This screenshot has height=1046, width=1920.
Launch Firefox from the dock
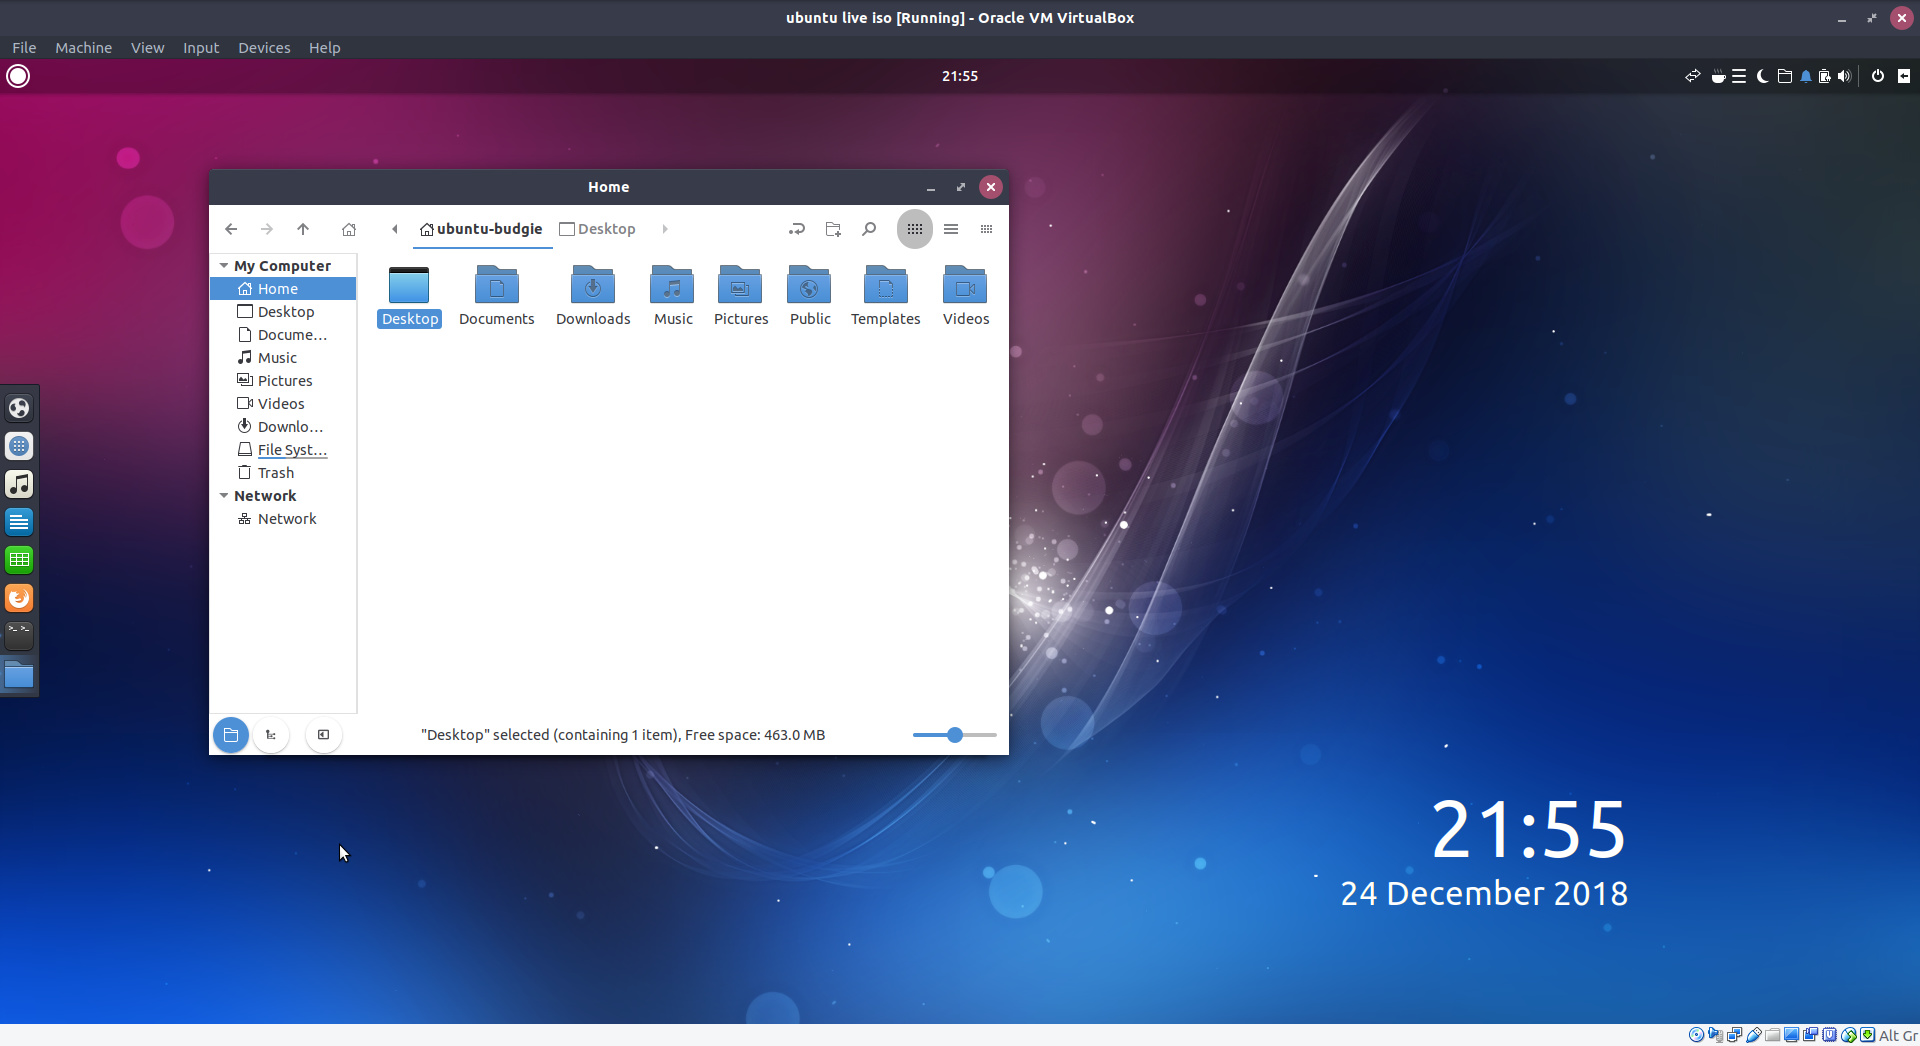coord(19,598)
